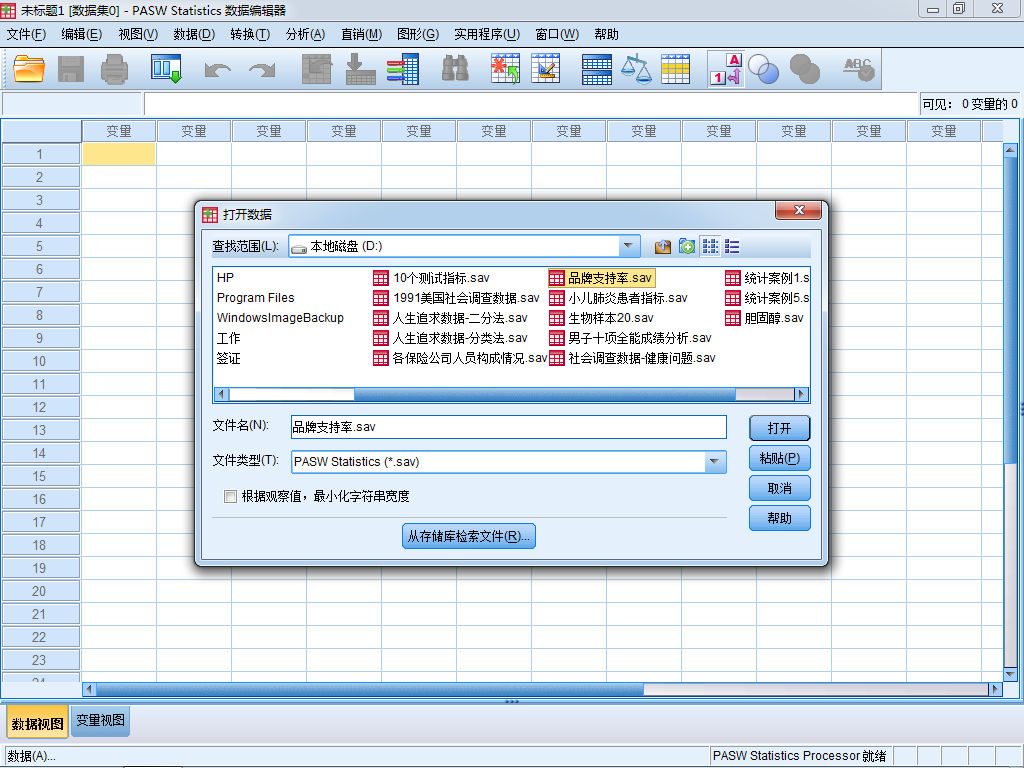Viewport: 1024px width, 768px height.
Task: Open the 图形(G) menu
Action: [418, 34]
